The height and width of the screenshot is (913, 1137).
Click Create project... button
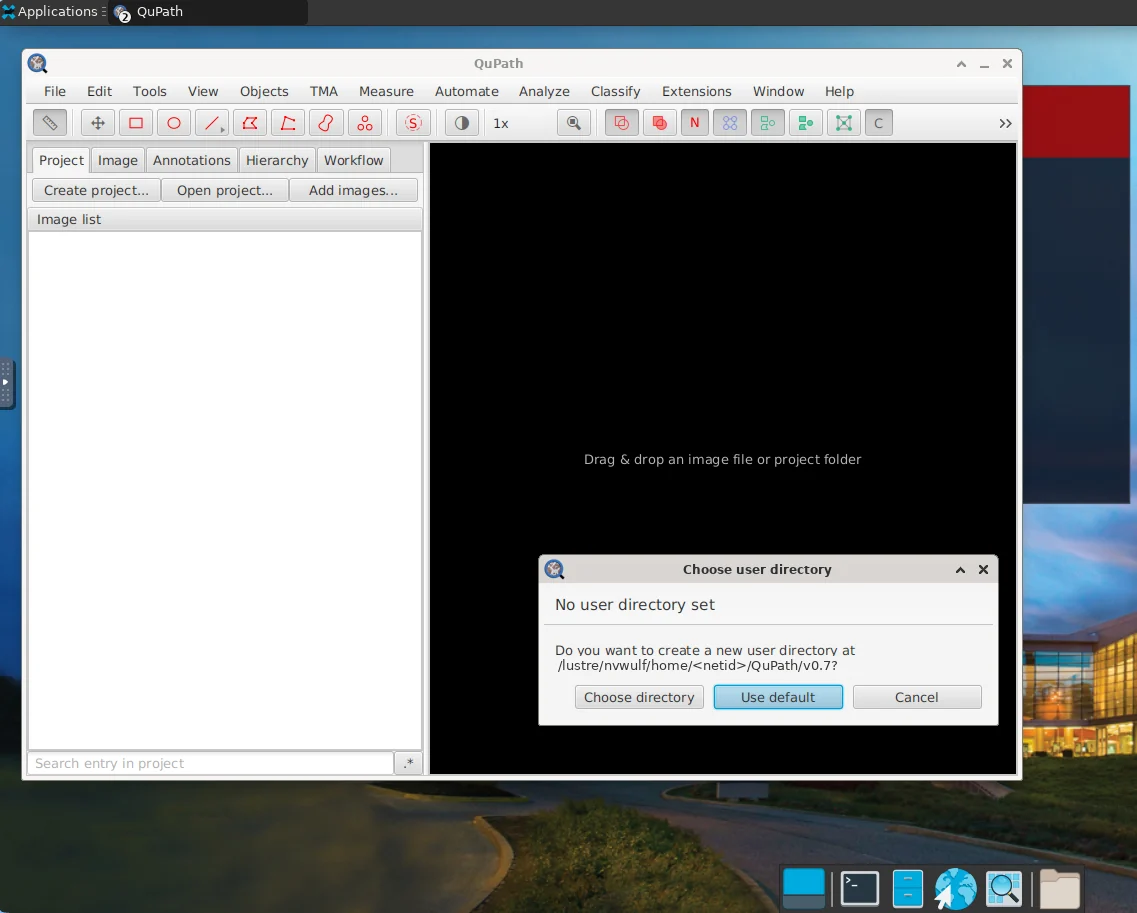pyautogui.click(x=96, y=190)
